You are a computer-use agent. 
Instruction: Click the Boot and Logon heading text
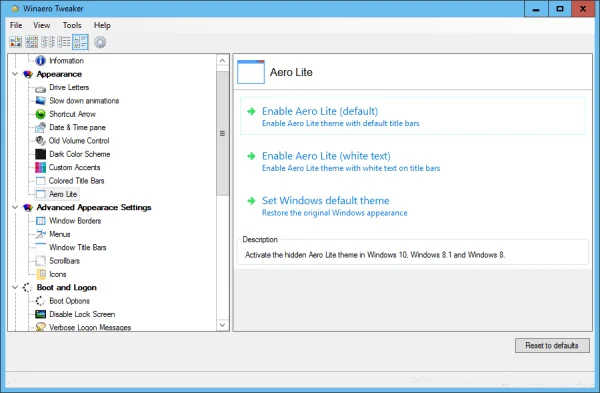[x=67, y=287]
